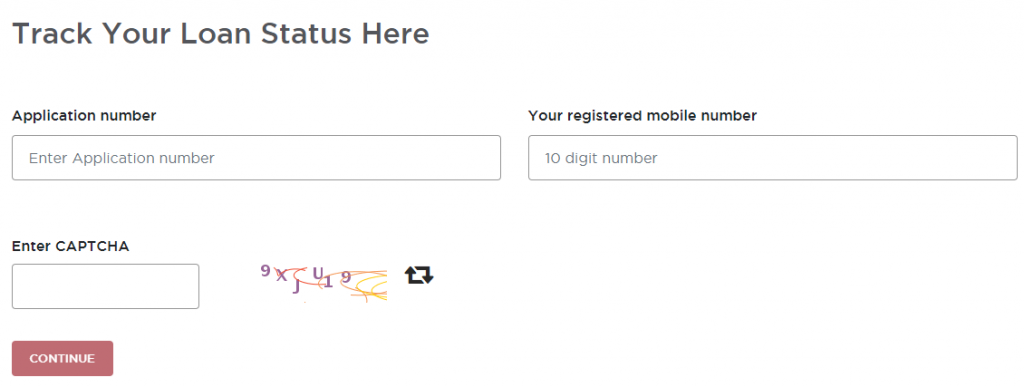Click the "Enter CAPTCHA" label
1024x387 pixels.
[71, 246]
